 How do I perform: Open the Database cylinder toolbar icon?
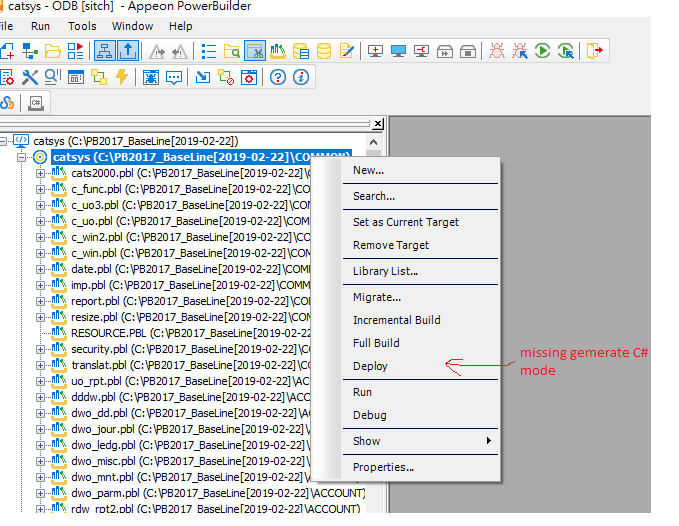(x=324, y=50)
